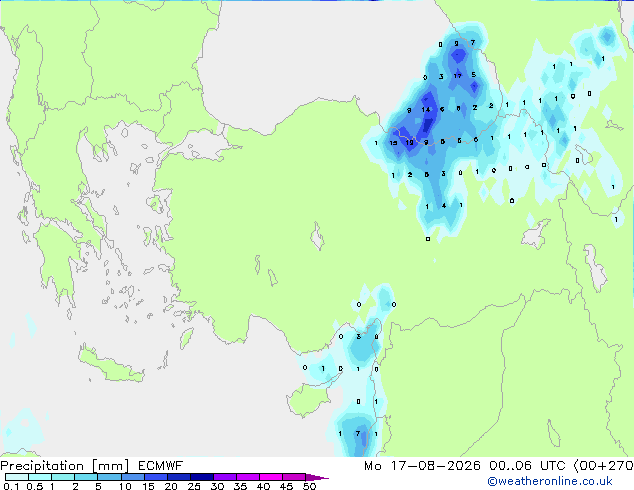Click the '15' legend scale label
The height and width of the screenshot is (490, 634).
coord(148,486)
